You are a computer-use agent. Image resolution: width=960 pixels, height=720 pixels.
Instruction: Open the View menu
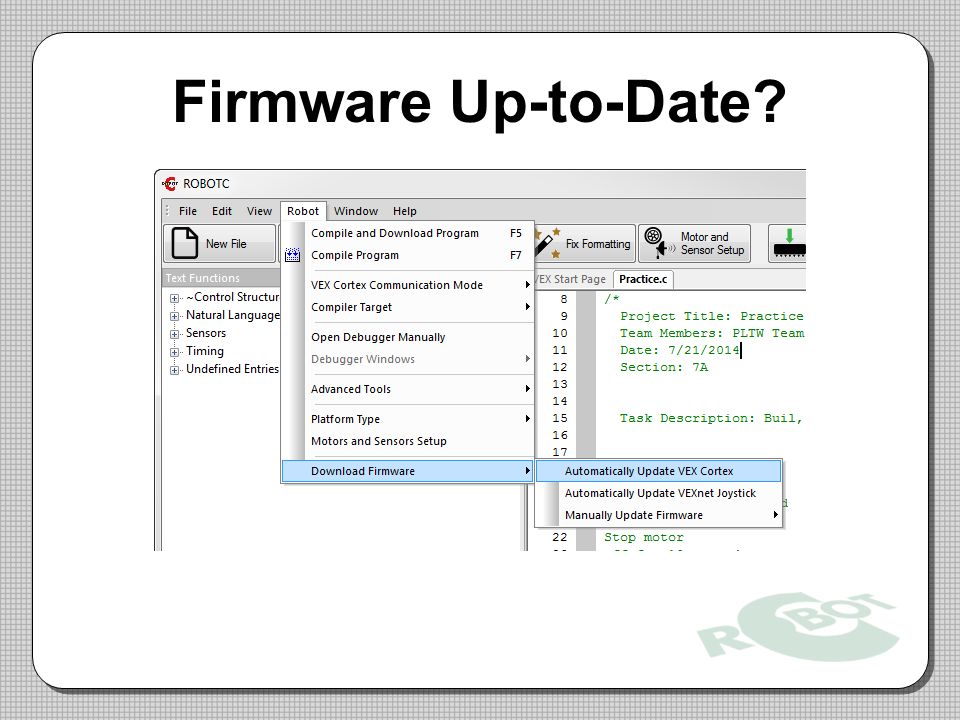[x=259, y=211]
